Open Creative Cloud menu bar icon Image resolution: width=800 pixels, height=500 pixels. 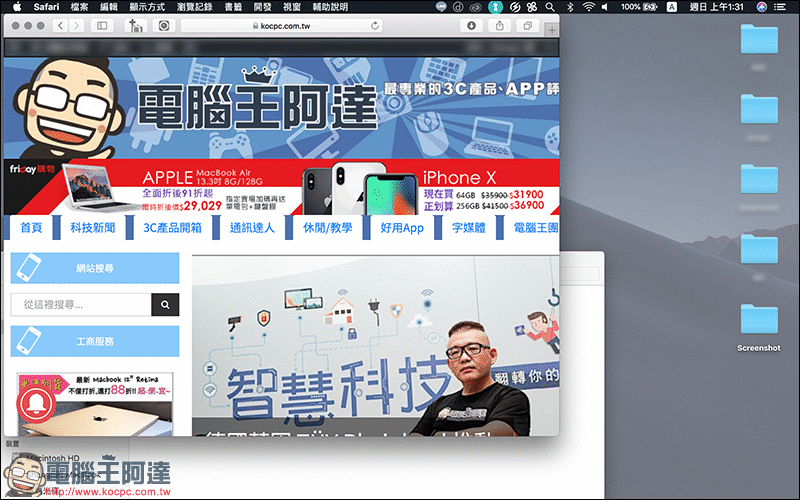(476, 7)
